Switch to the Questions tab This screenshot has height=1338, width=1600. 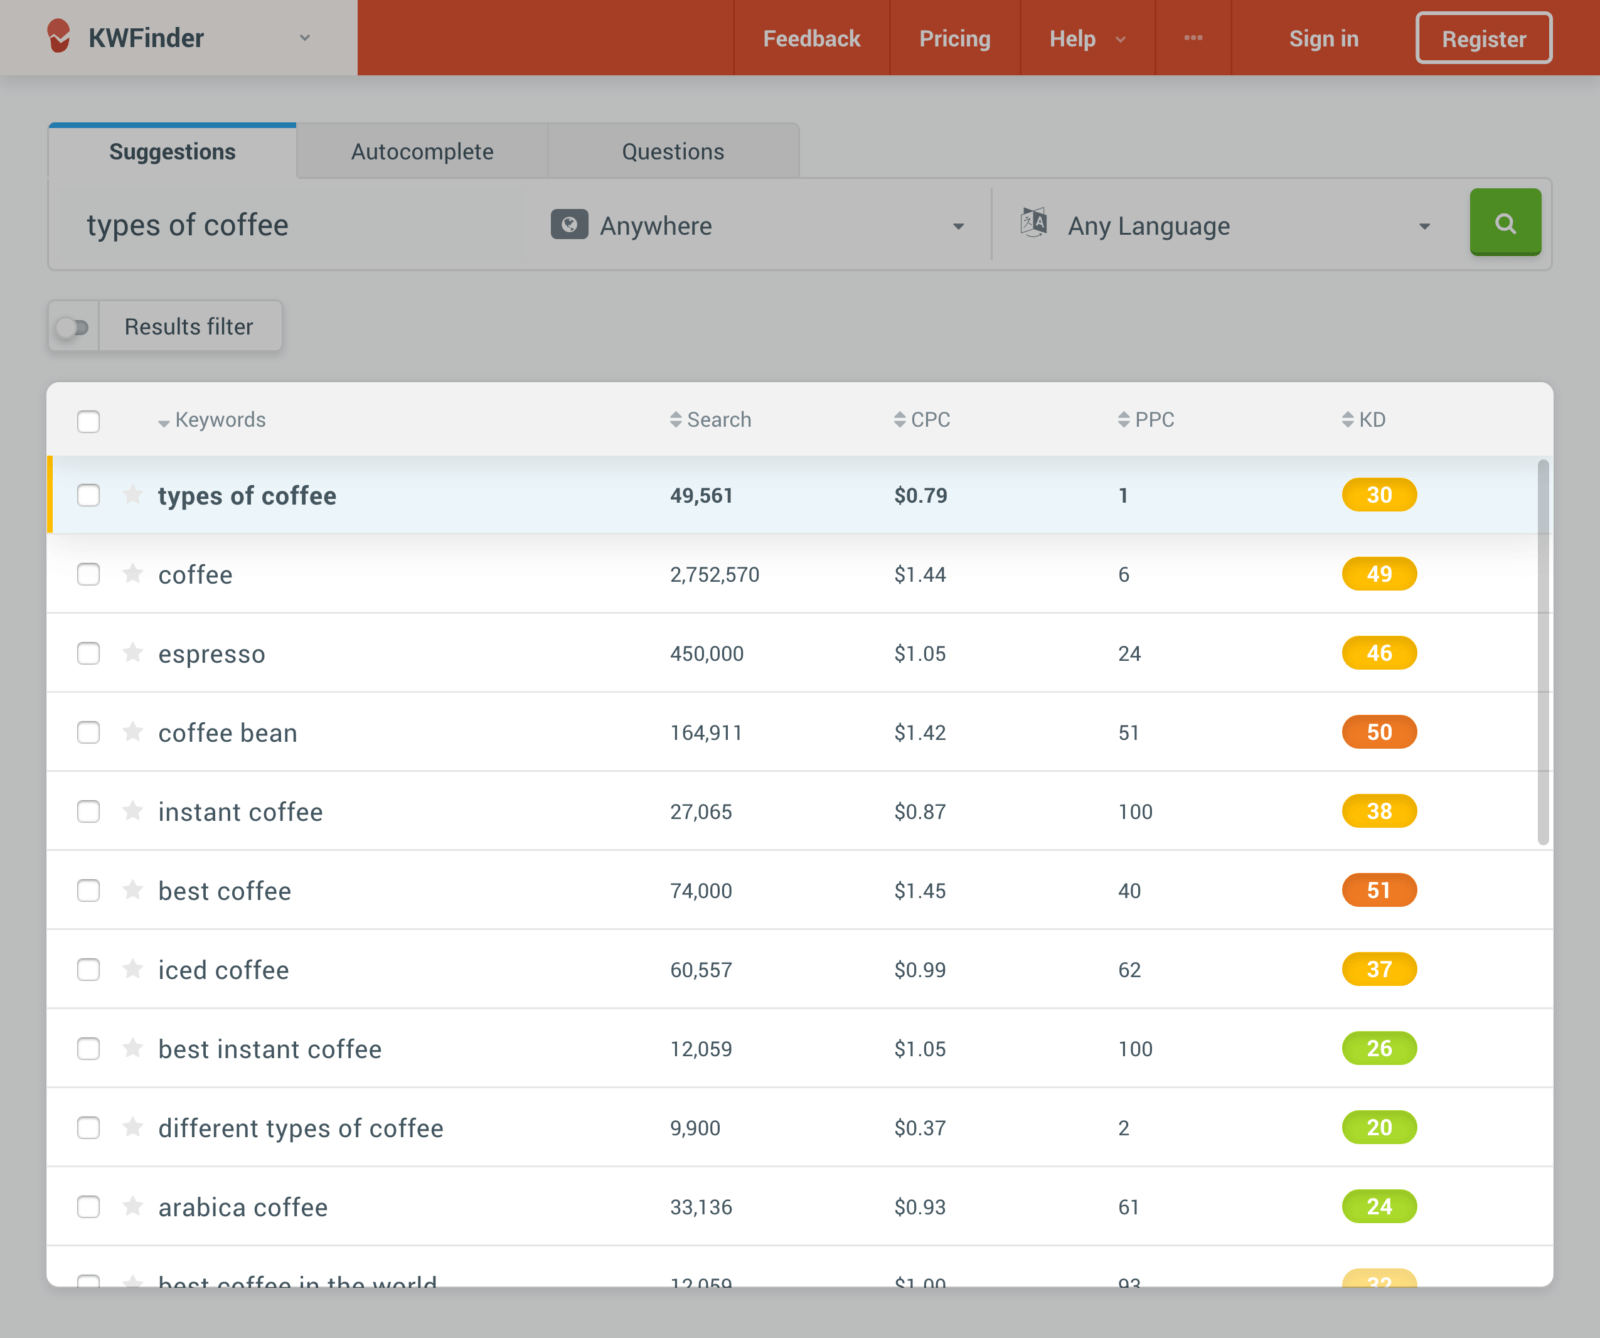673,151
